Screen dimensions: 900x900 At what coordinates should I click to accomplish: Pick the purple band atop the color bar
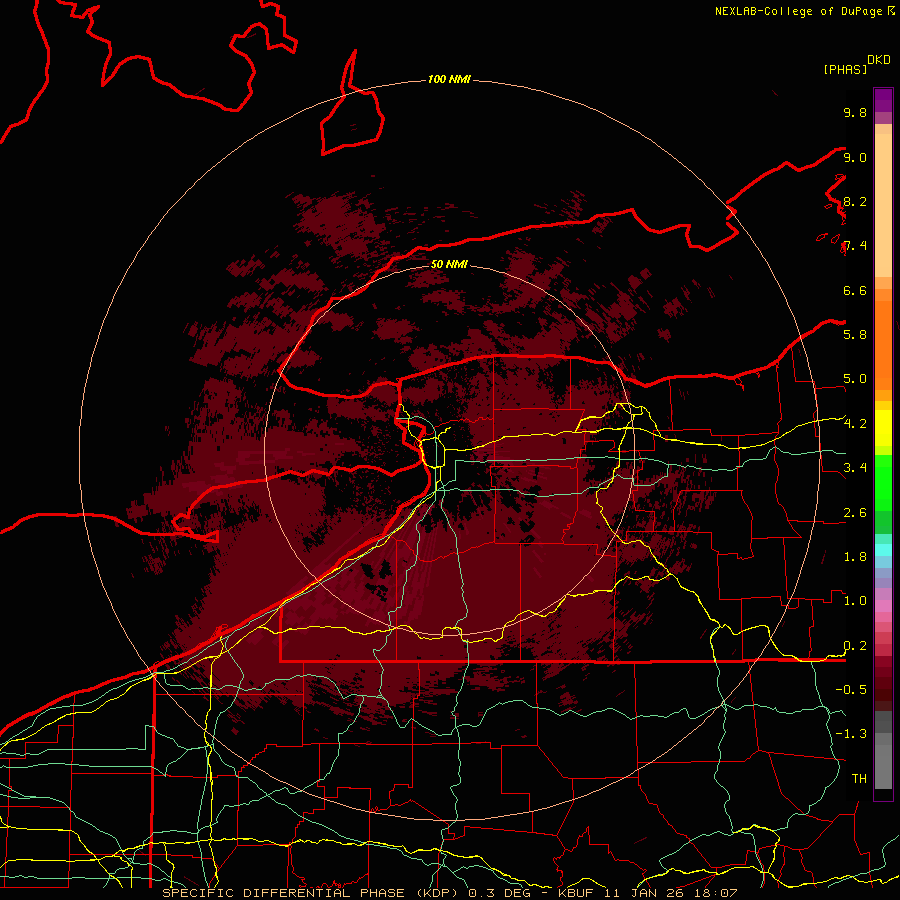883,100
